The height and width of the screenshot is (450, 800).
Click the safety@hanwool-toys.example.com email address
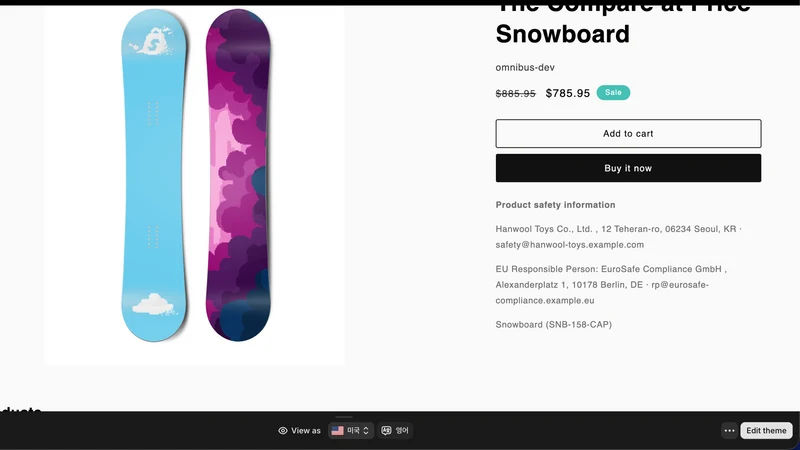click(x=569, y=245)
